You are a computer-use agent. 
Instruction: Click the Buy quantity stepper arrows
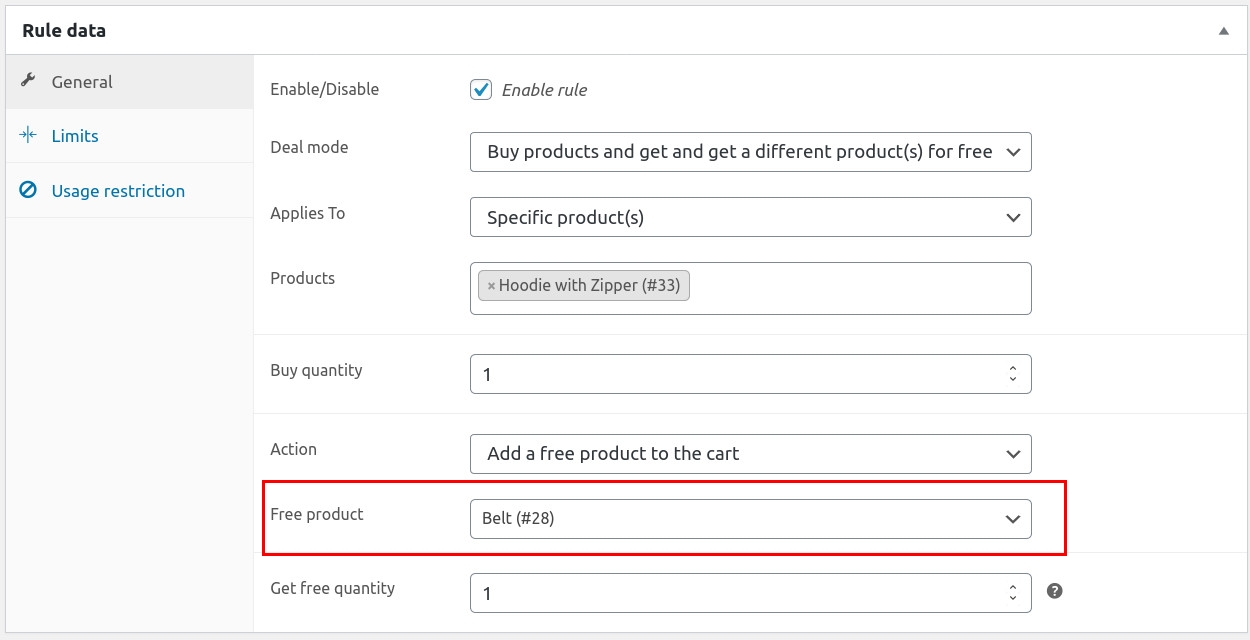[1012, 374]
